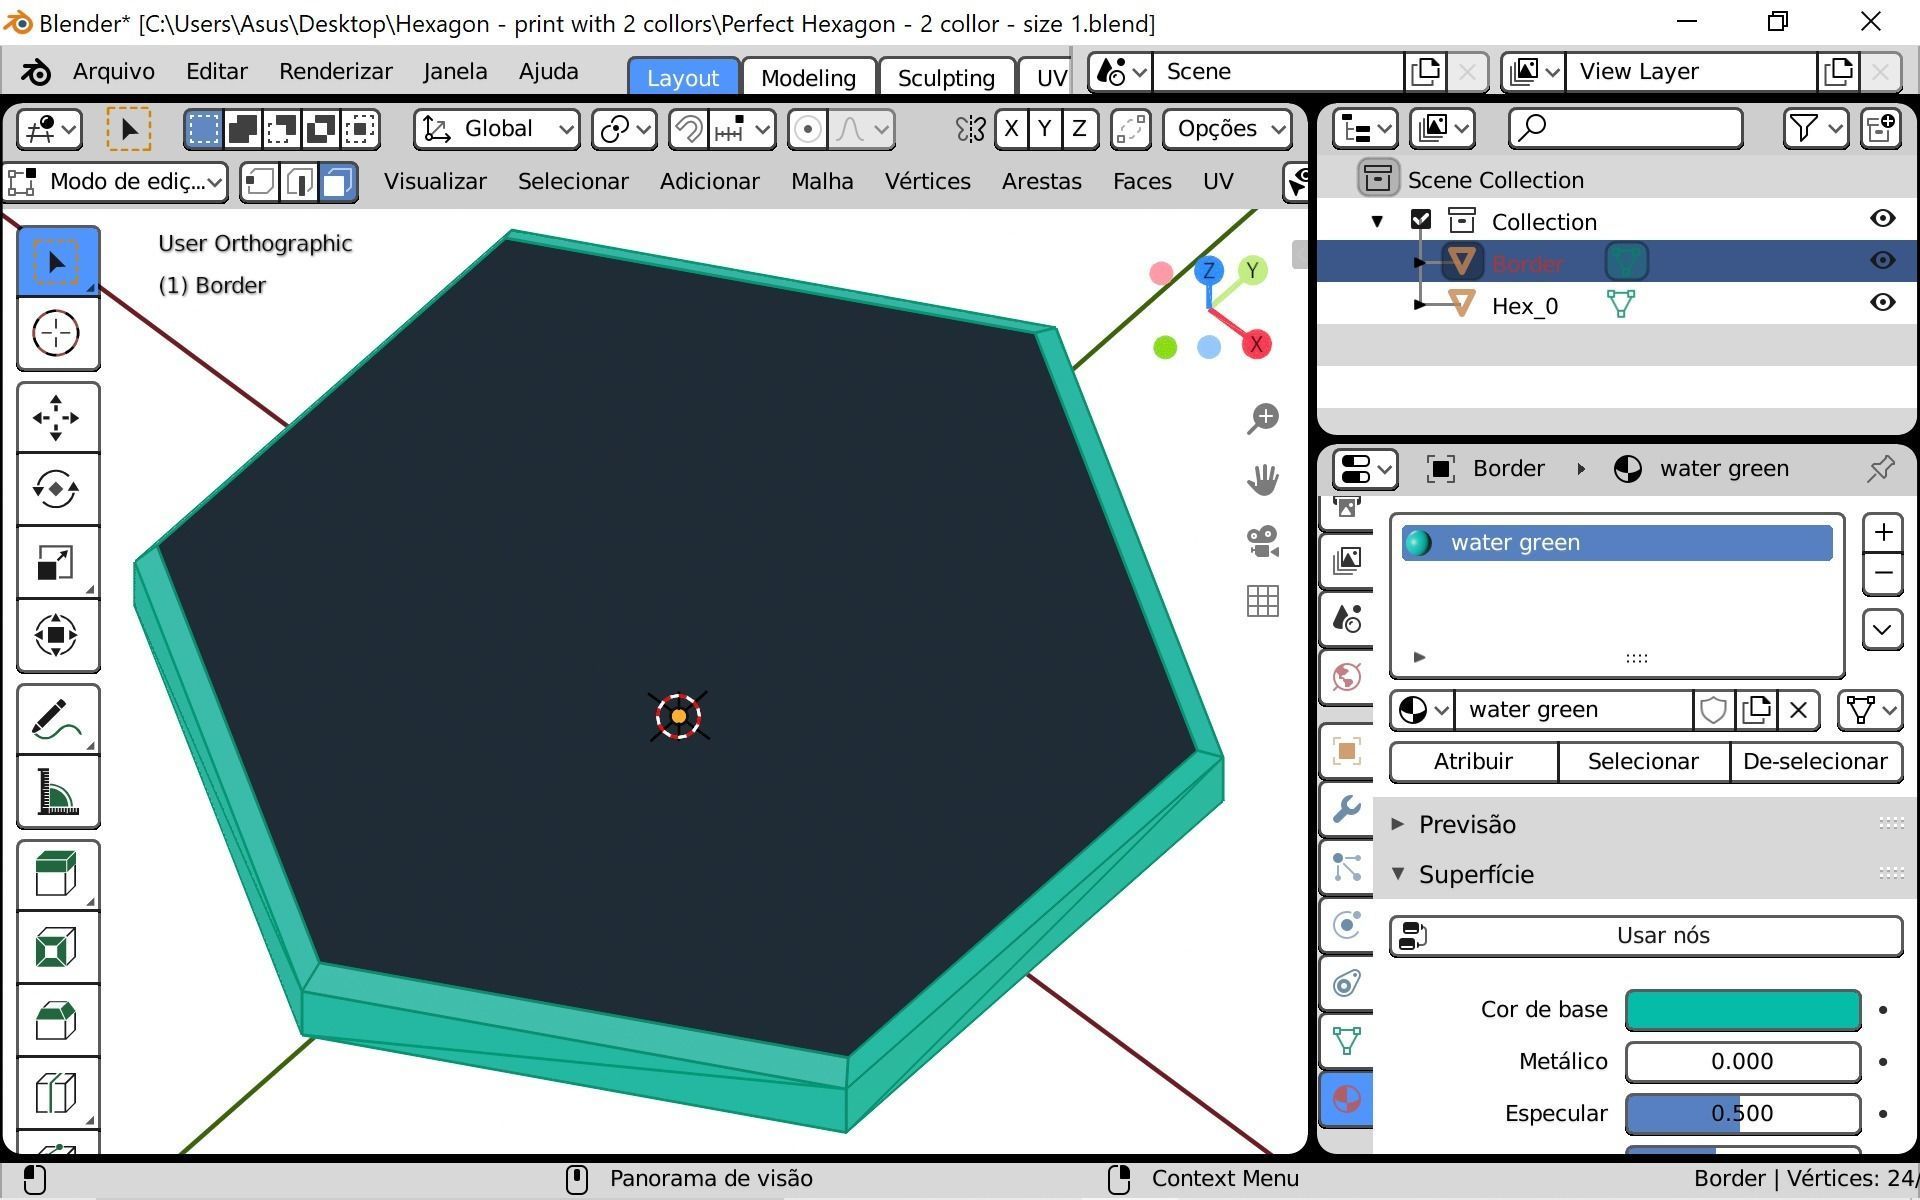
Task: Switch to face select mode
Action: click(338, 182)
